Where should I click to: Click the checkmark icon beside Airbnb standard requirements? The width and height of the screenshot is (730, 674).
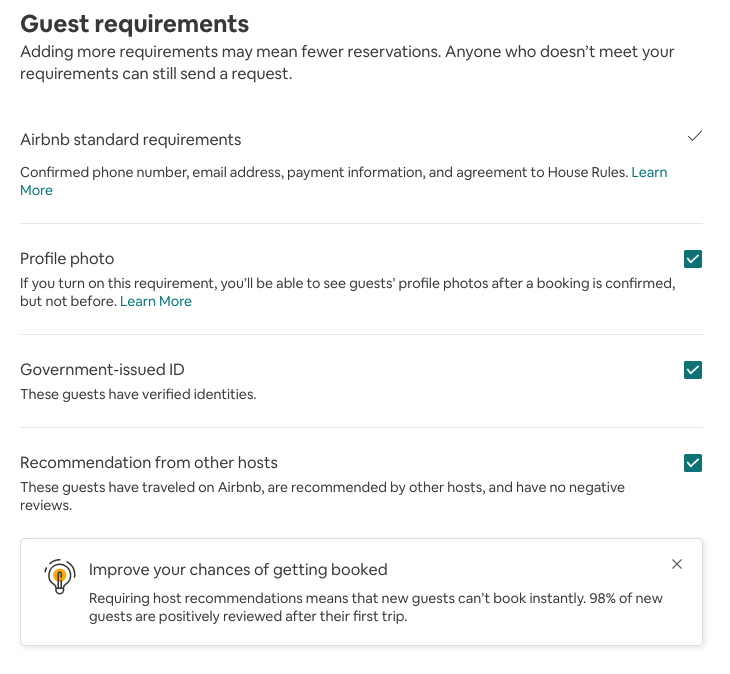point(694,136)
